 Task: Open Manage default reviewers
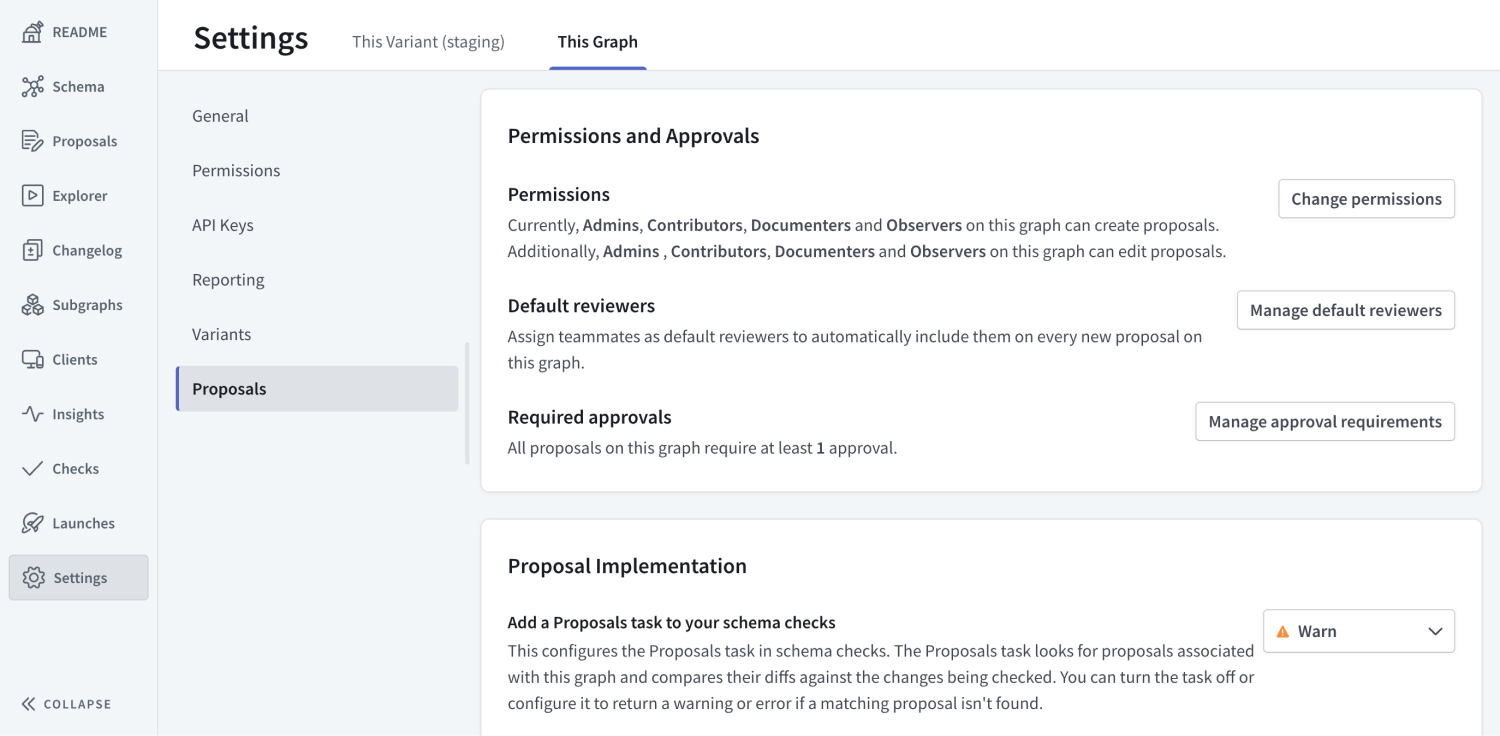tap(1345, 310)
